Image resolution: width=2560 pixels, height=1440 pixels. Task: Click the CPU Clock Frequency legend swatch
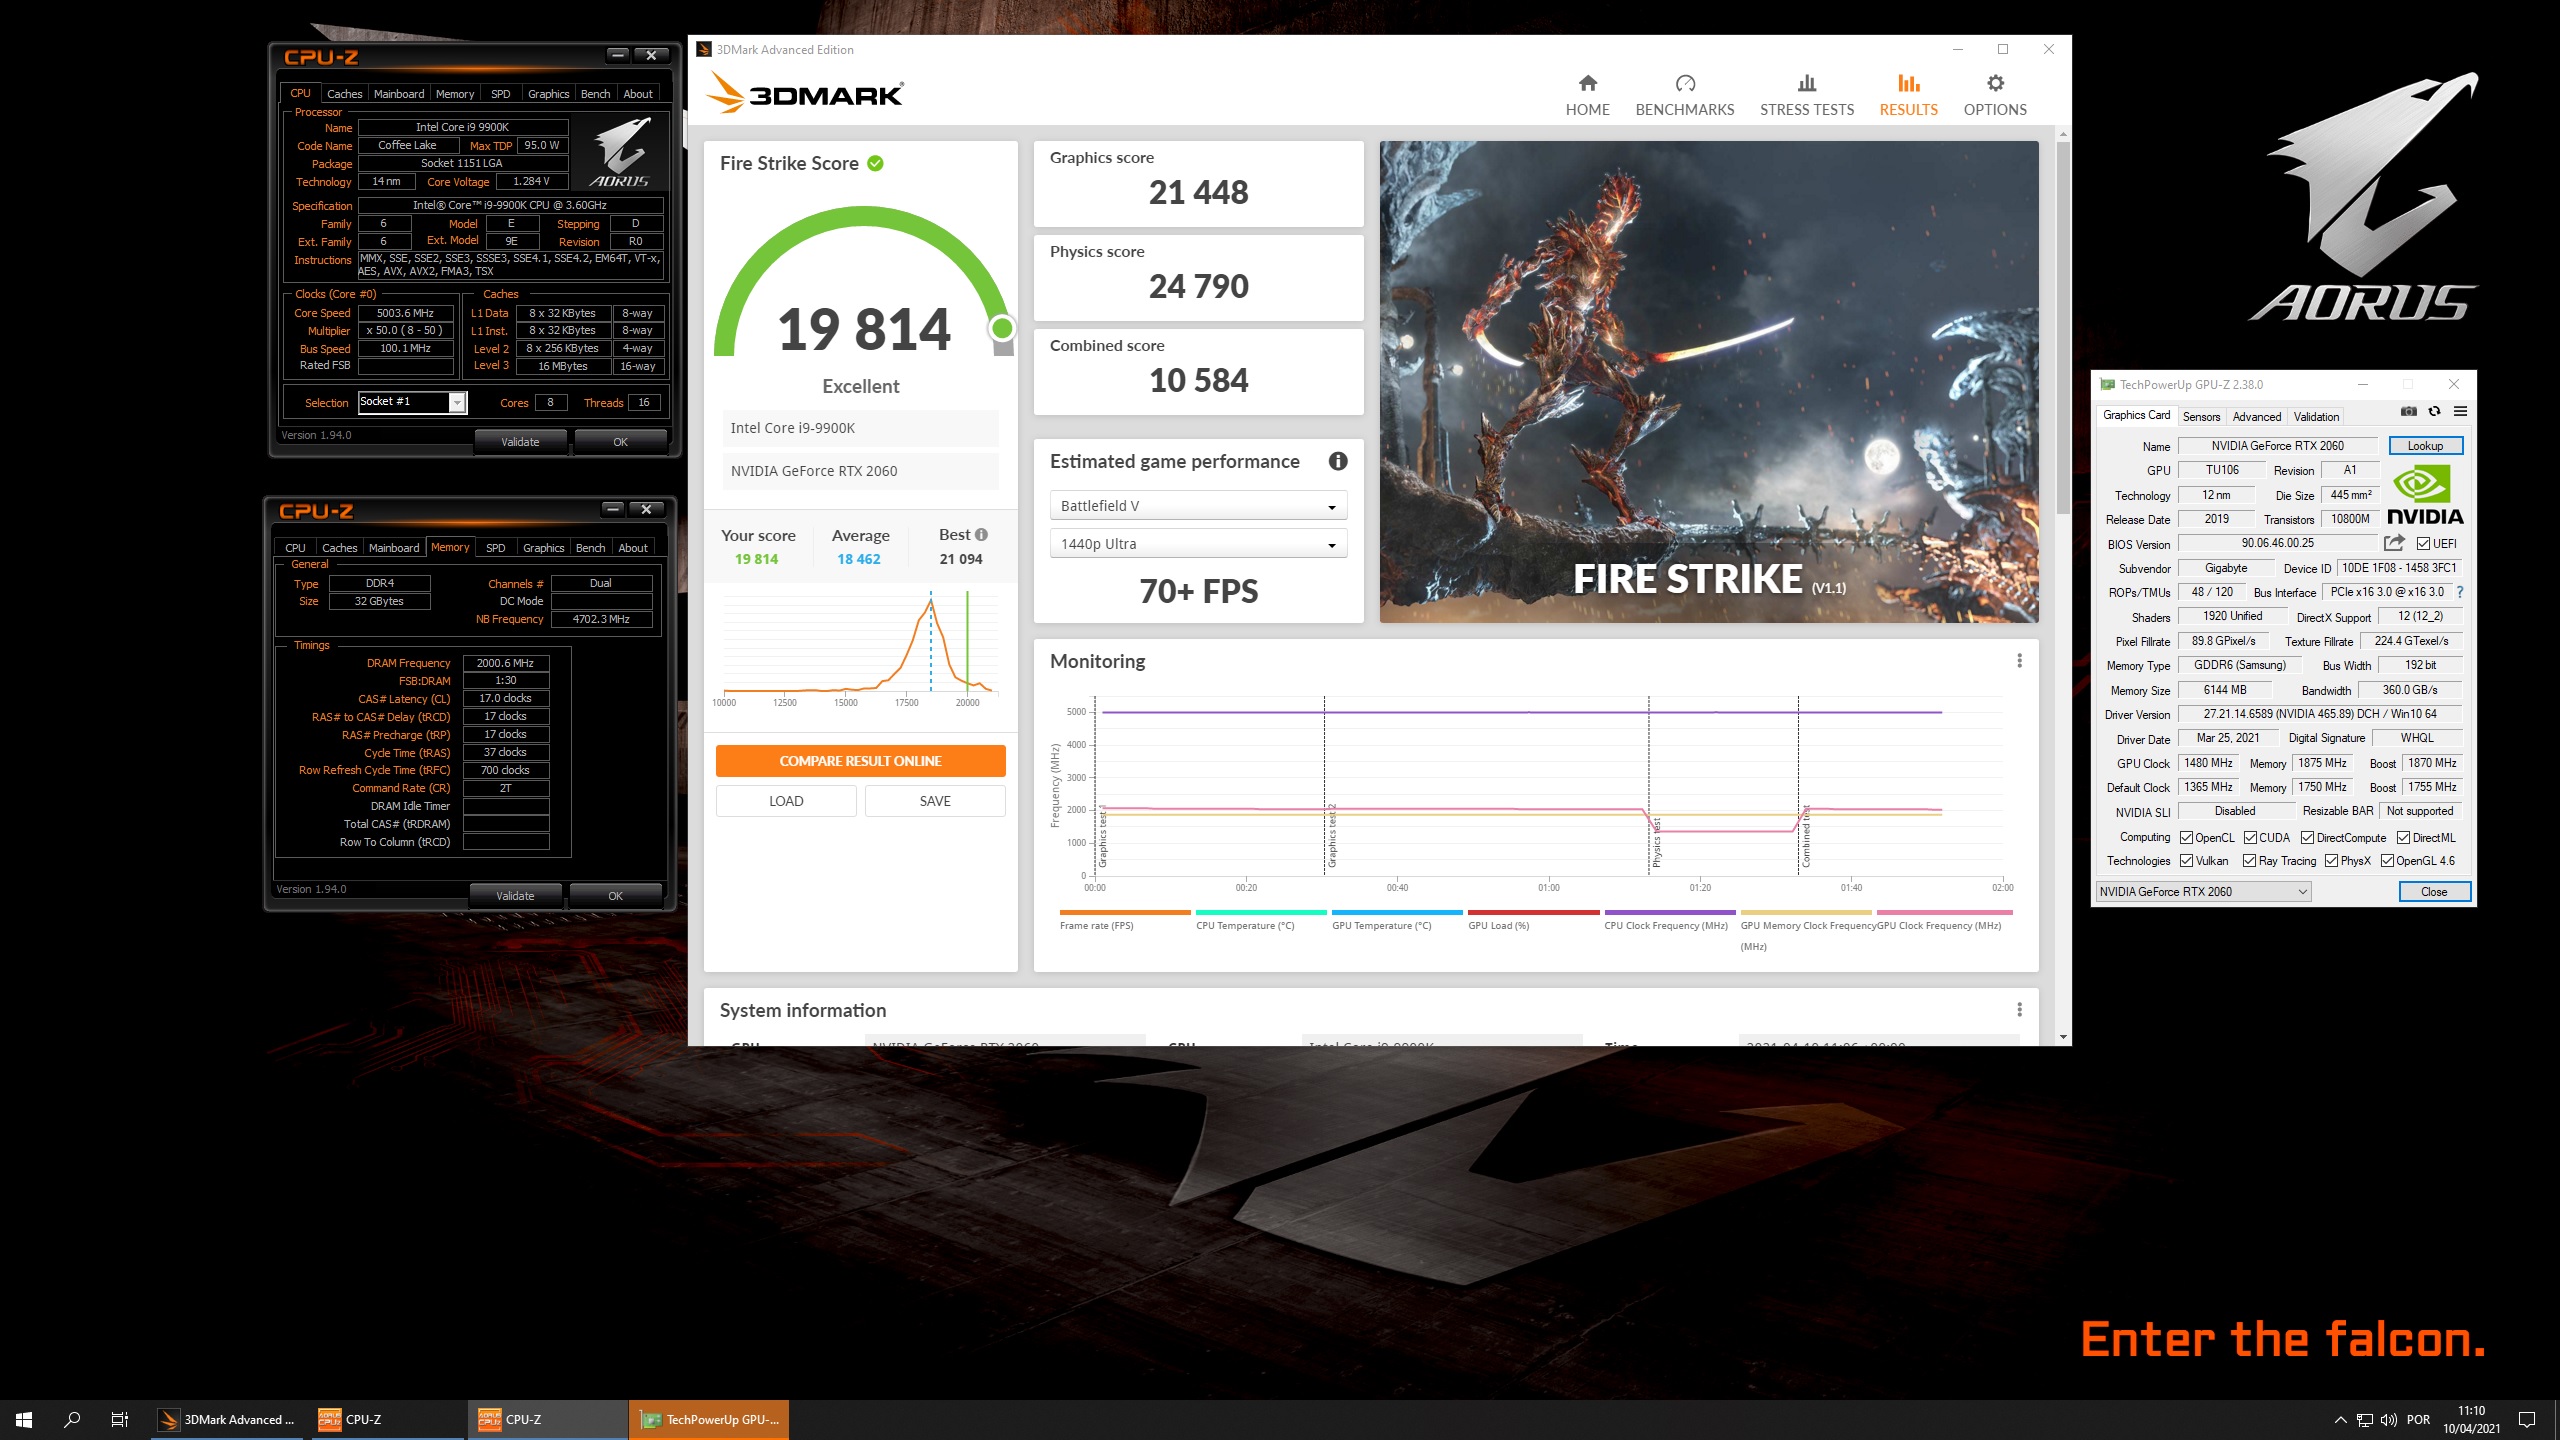tap(1669, 912)
